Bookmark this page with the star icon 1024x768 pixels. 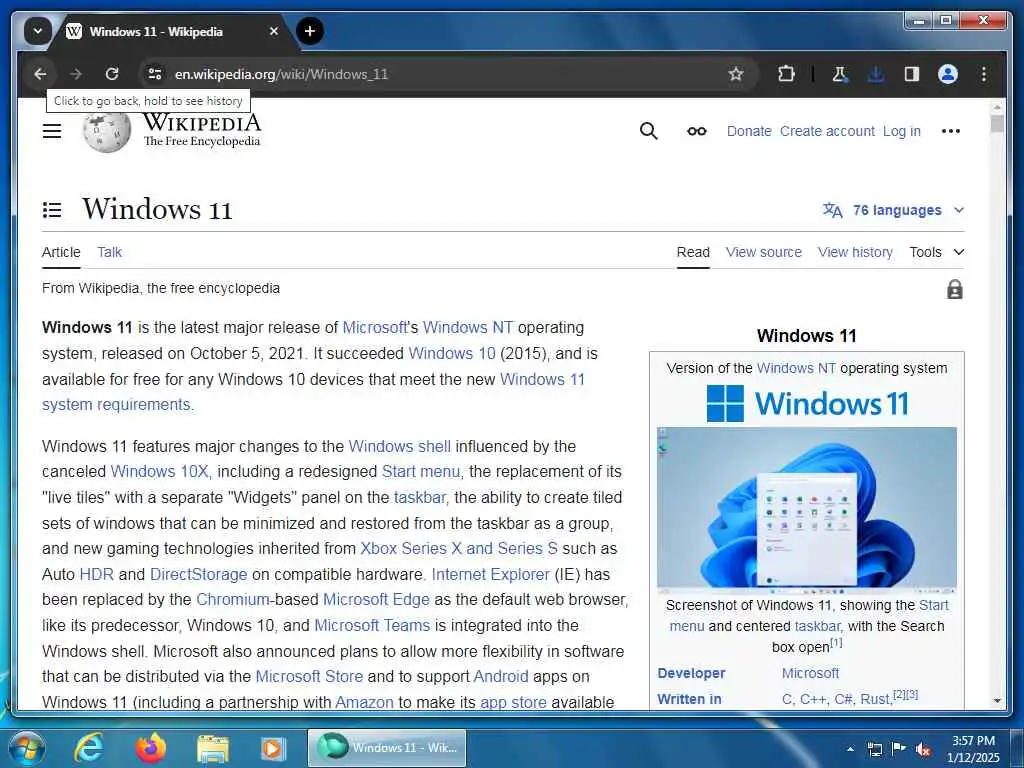(x=736, y=74)
